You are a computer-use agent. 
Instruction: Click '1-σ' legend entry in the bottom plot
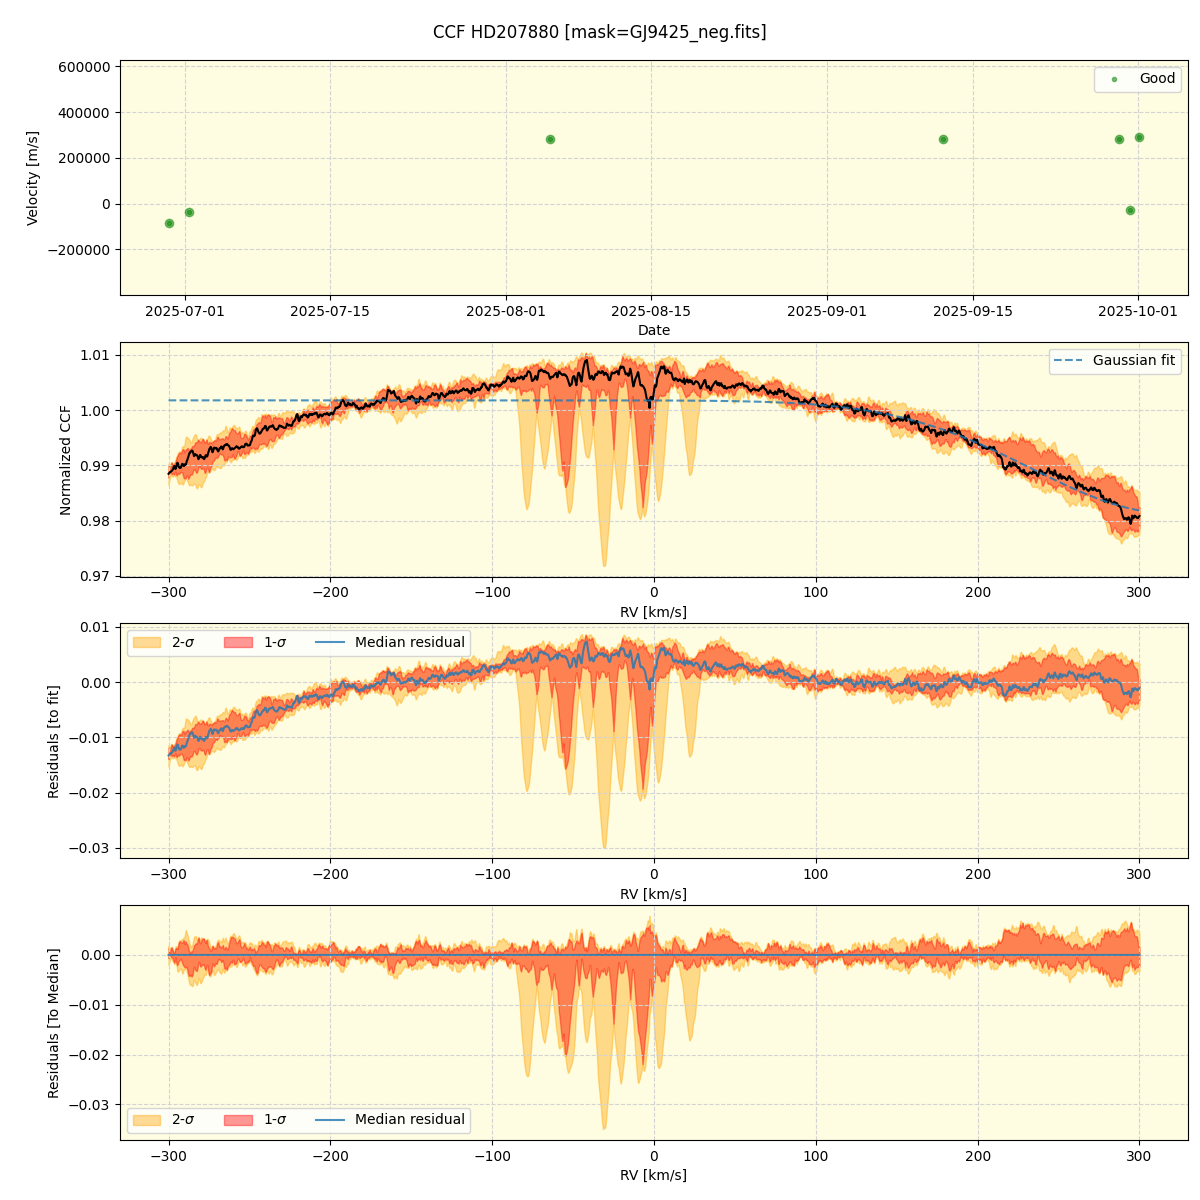coord(256,1120)
